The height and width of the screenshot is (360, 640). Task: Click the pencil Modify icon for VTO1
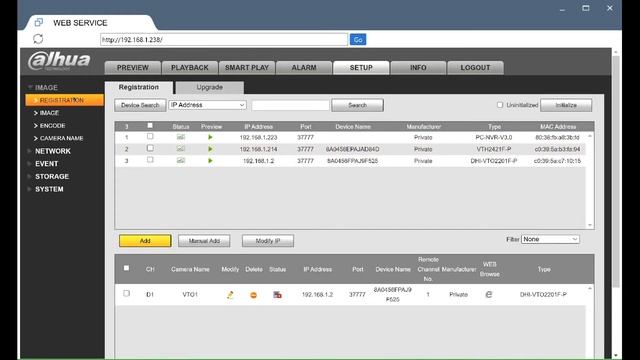pyautogui.click(x=230, y=295)
